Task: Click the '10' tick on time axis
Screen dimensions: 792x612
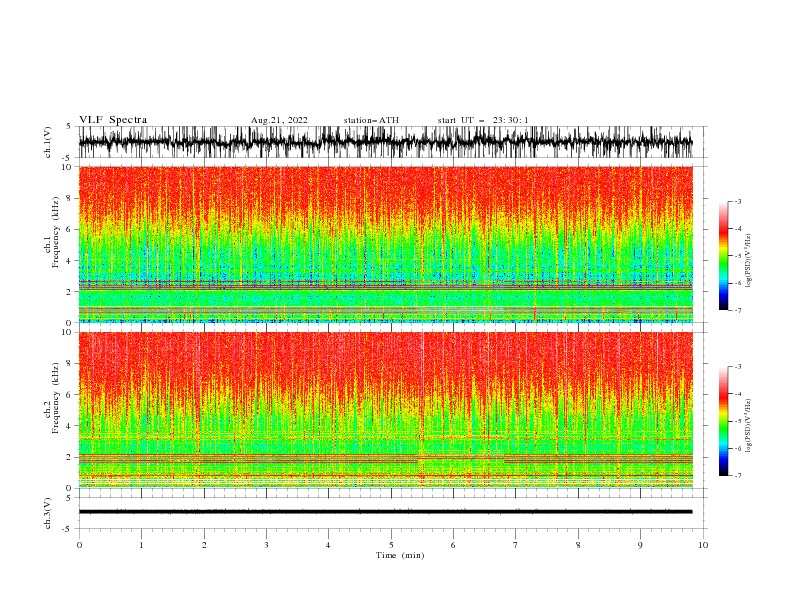Action: click(703, 545)
